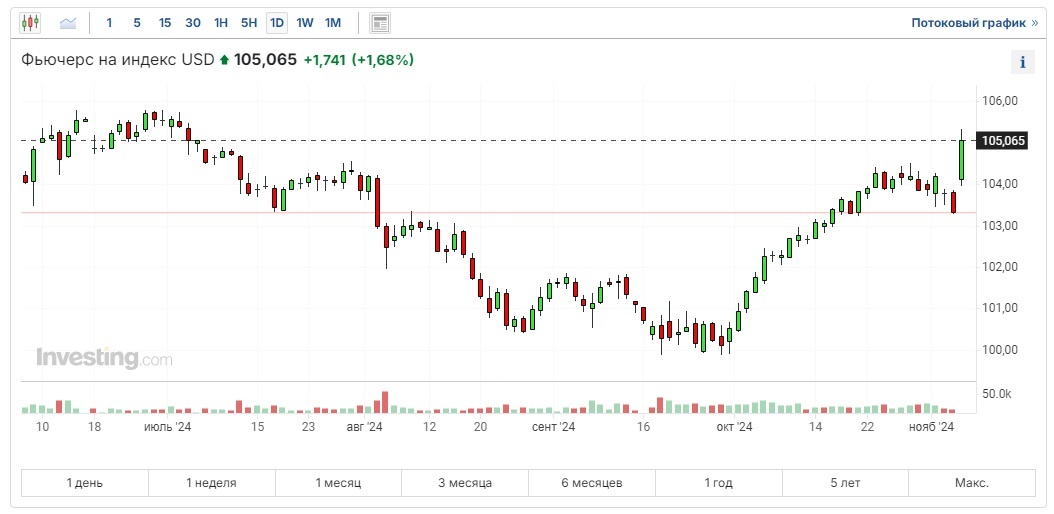Set range to 1 неделя
Screen dimensions: 1054x514
[x=212, y=483]
